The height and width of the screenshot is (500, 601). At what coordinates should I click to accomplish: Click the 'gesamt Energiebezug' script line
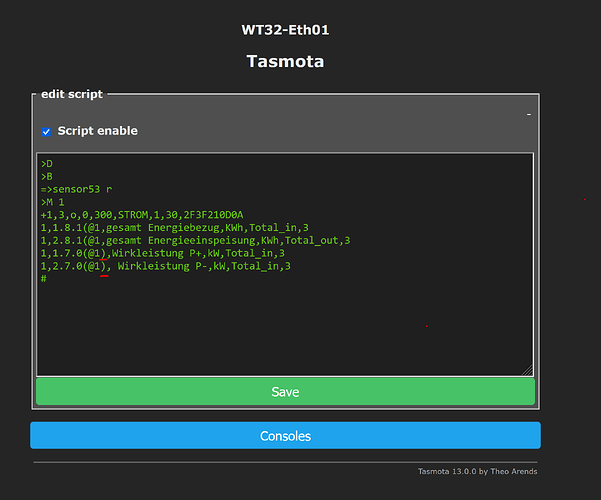pyautogui.click(x=175, y=228)
